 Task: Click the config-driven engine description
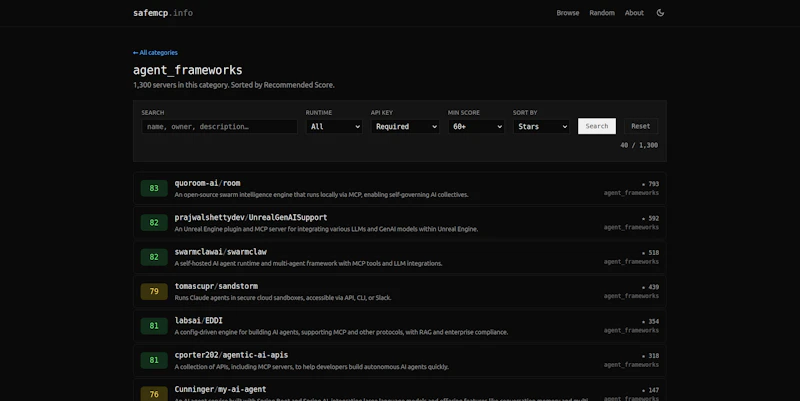click(341, 332)
